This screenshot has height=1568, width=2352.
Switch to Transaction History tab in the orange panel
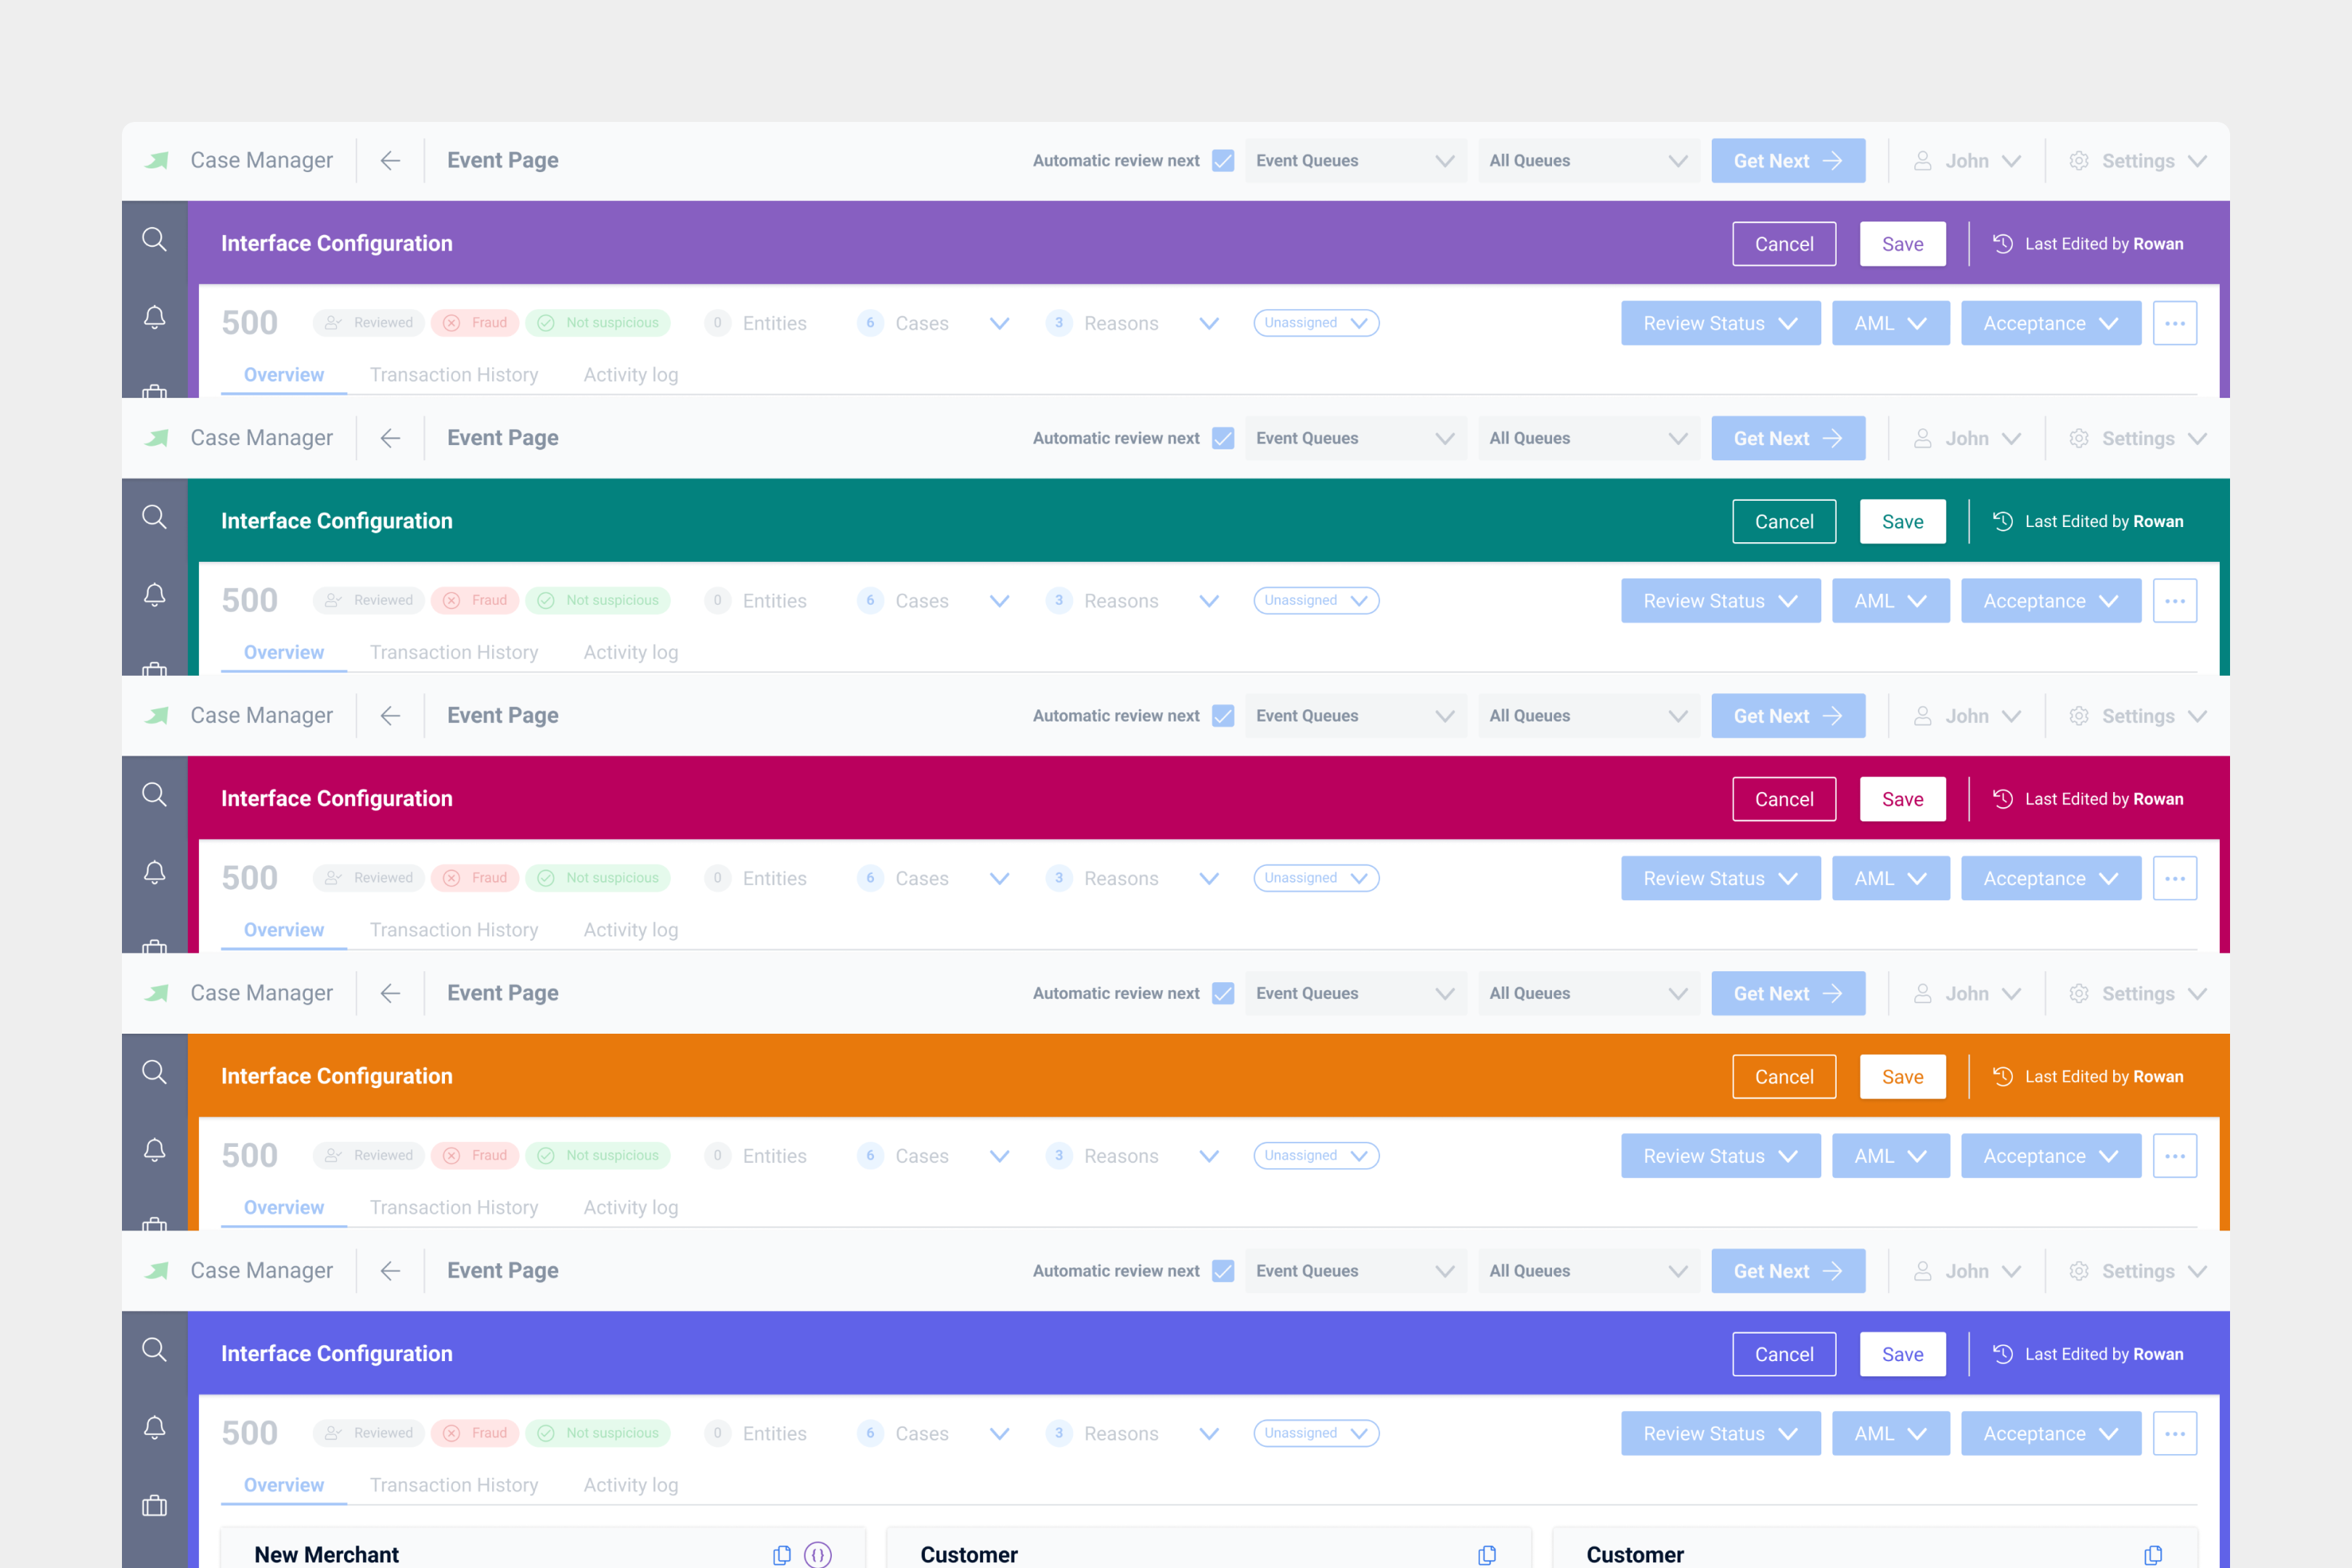[x=454, y=1207]
